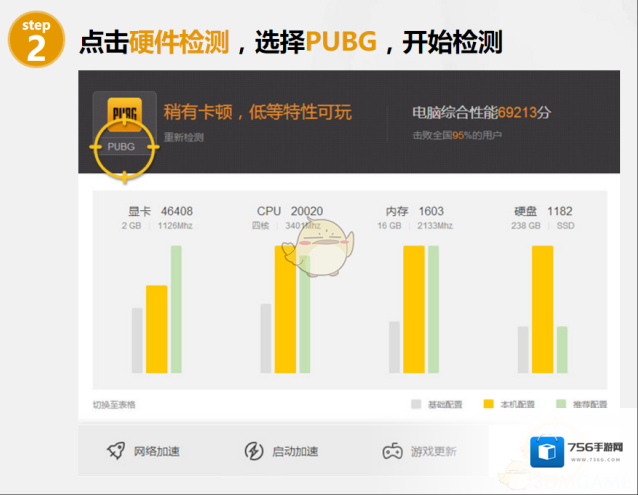
Task: Click the yellow bar in the 内存 chart
Action: click(x=414, y=309)
